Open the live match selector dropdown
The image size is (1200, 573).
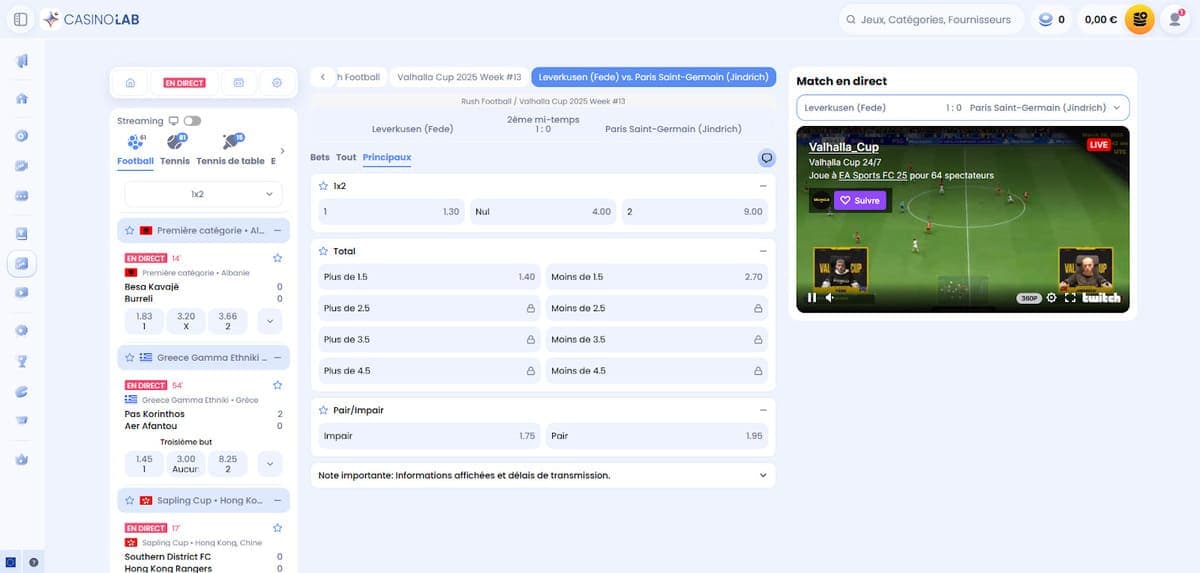pyautogui.click(x=963, y=107)
